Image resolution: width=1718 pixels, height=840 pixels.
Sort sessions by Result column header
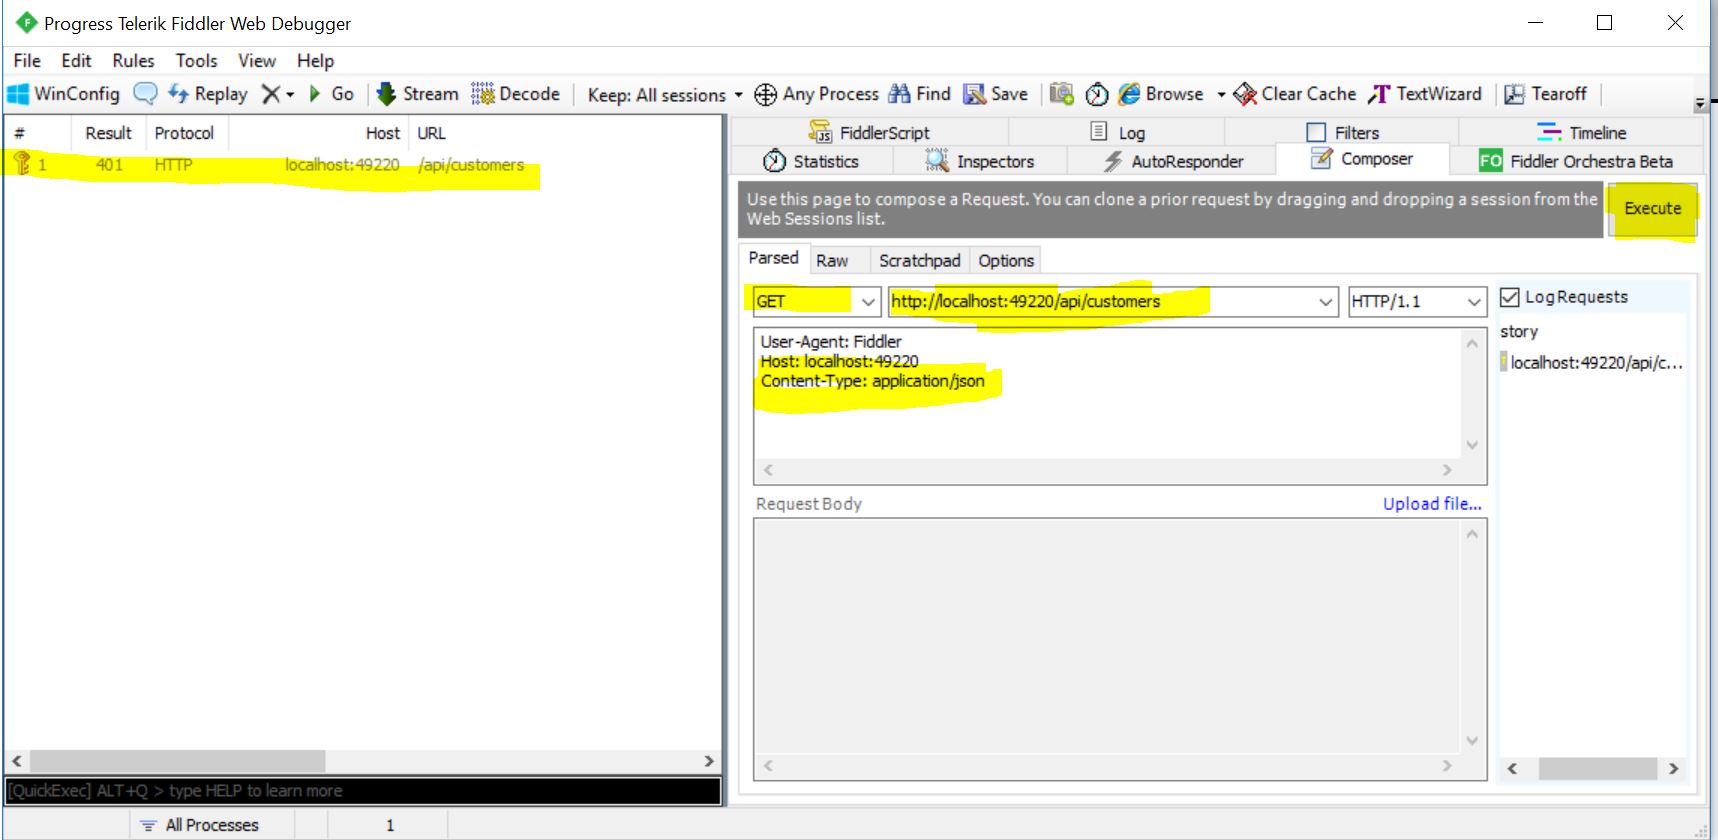pyautogui.click(x=108, y=133)
